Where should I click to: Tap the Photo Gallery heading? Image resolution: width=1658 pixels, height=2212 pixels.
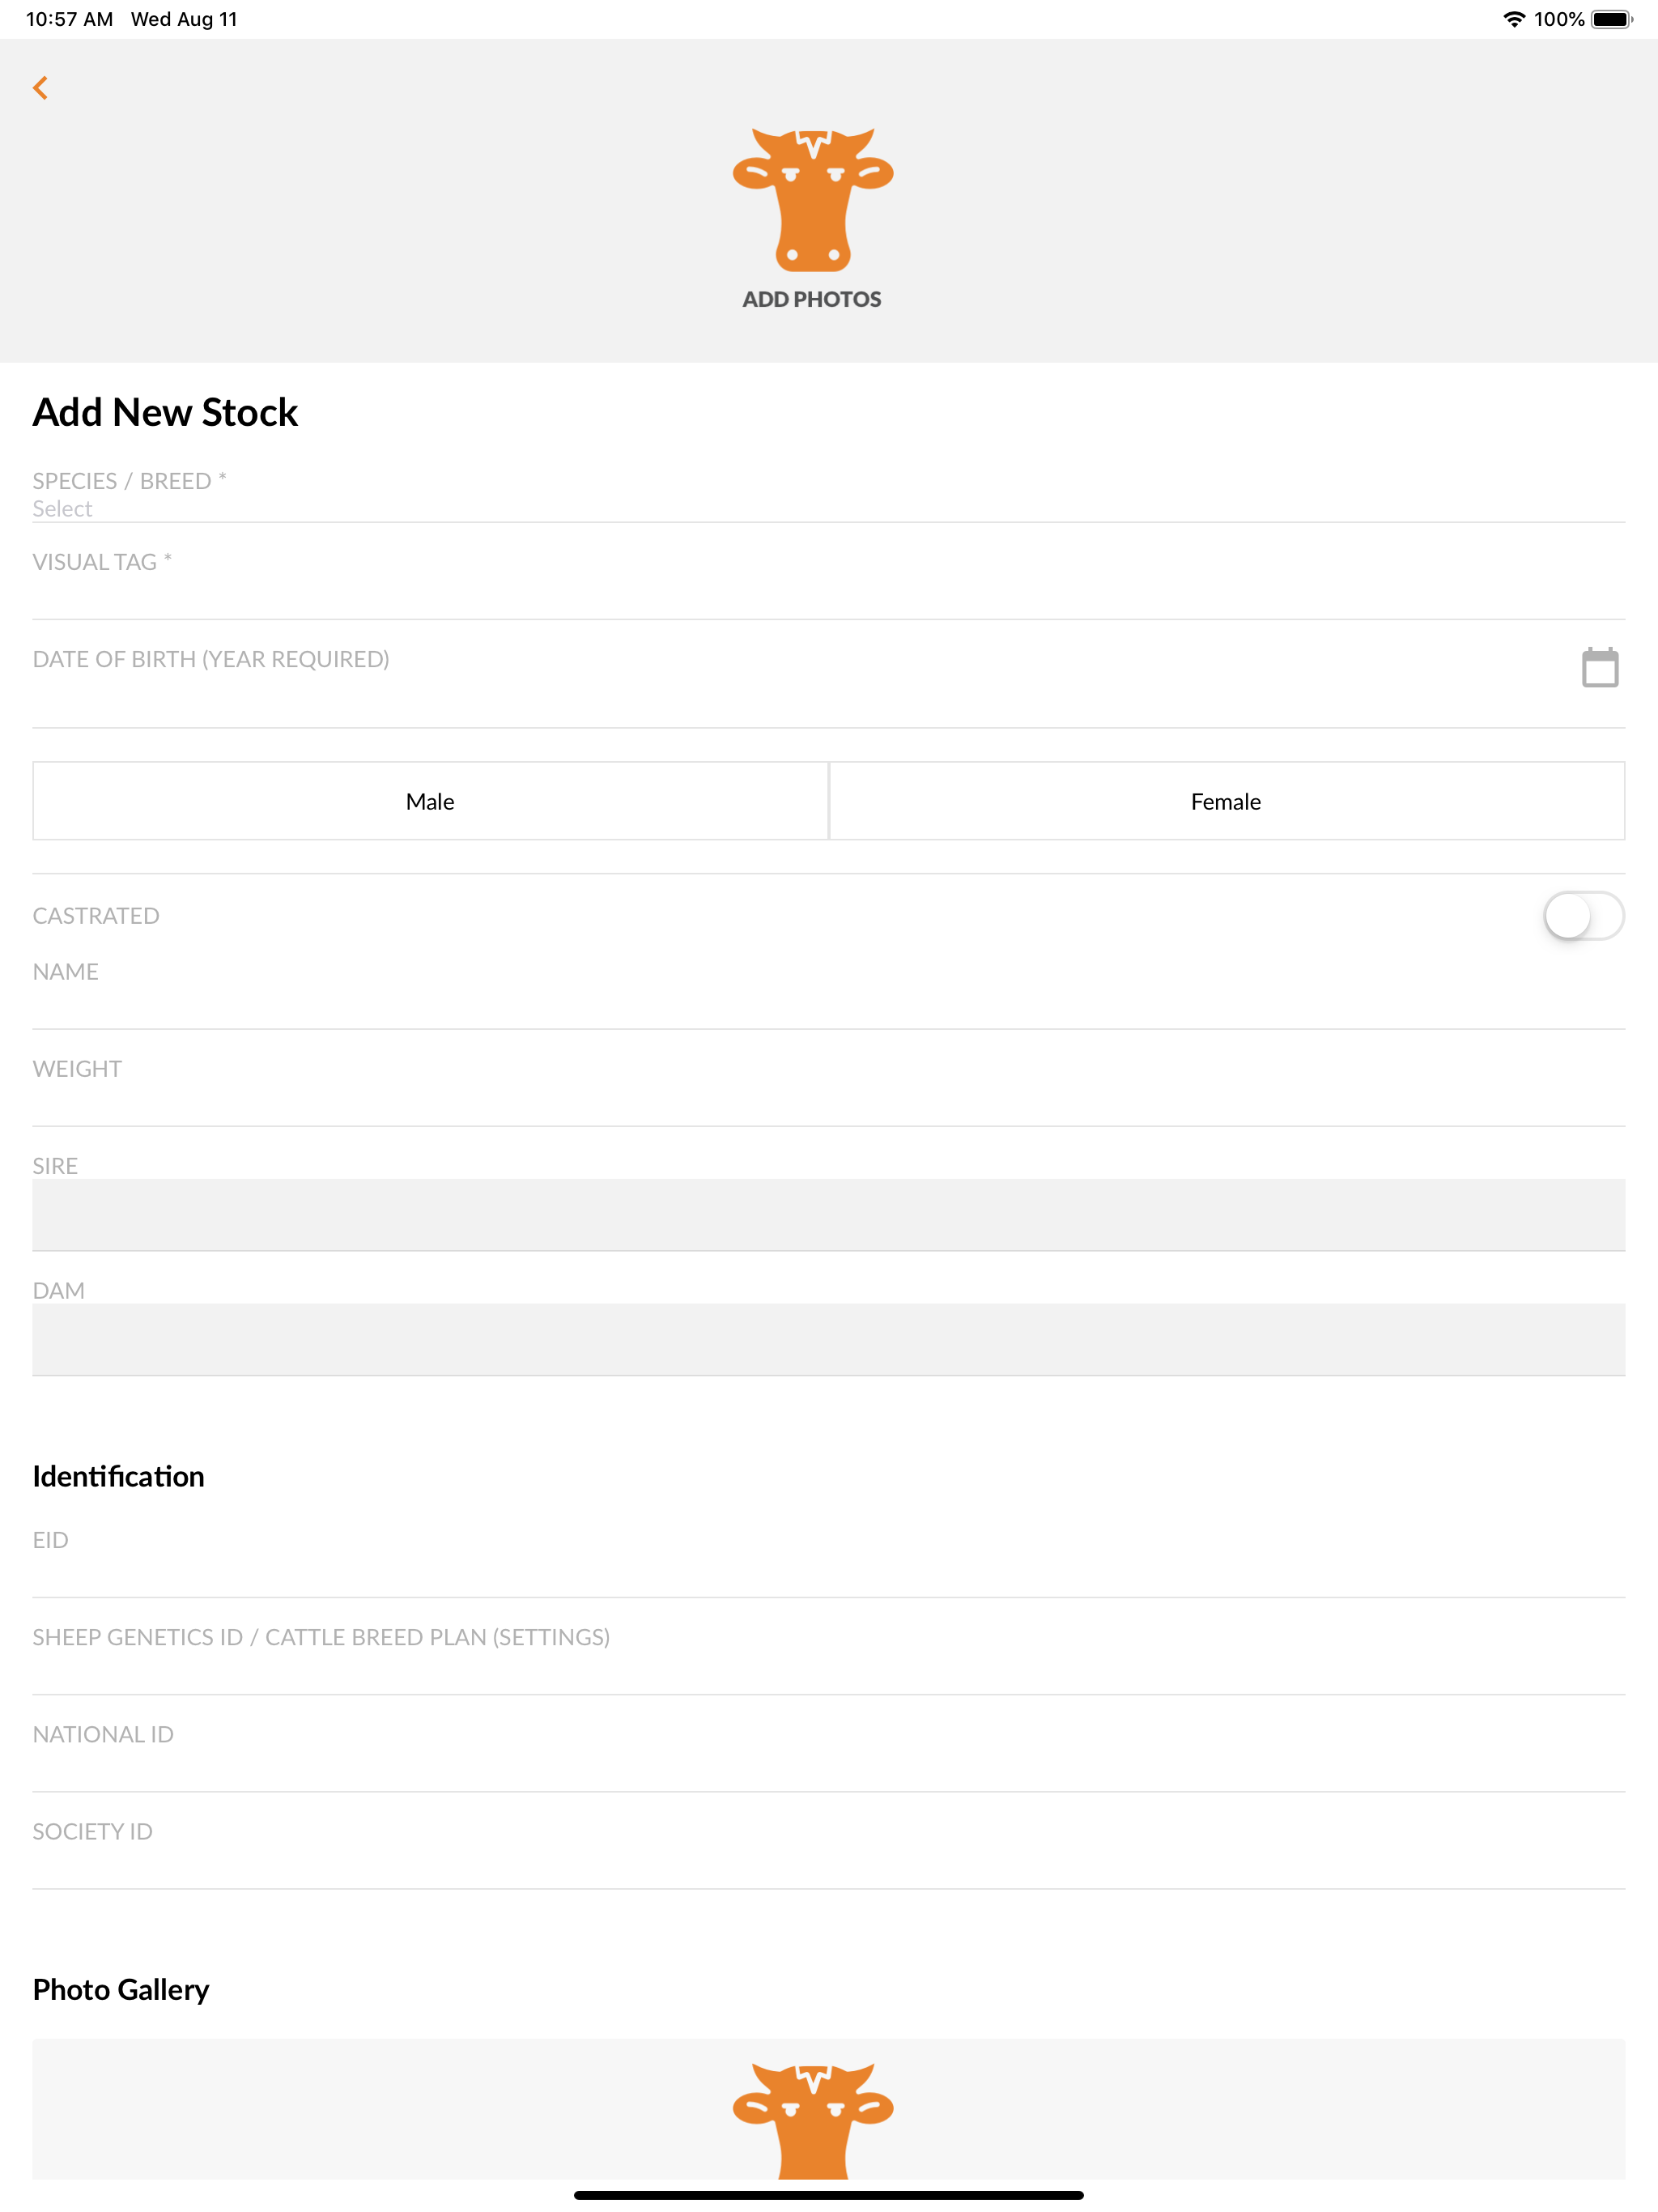click(121, 1990)
